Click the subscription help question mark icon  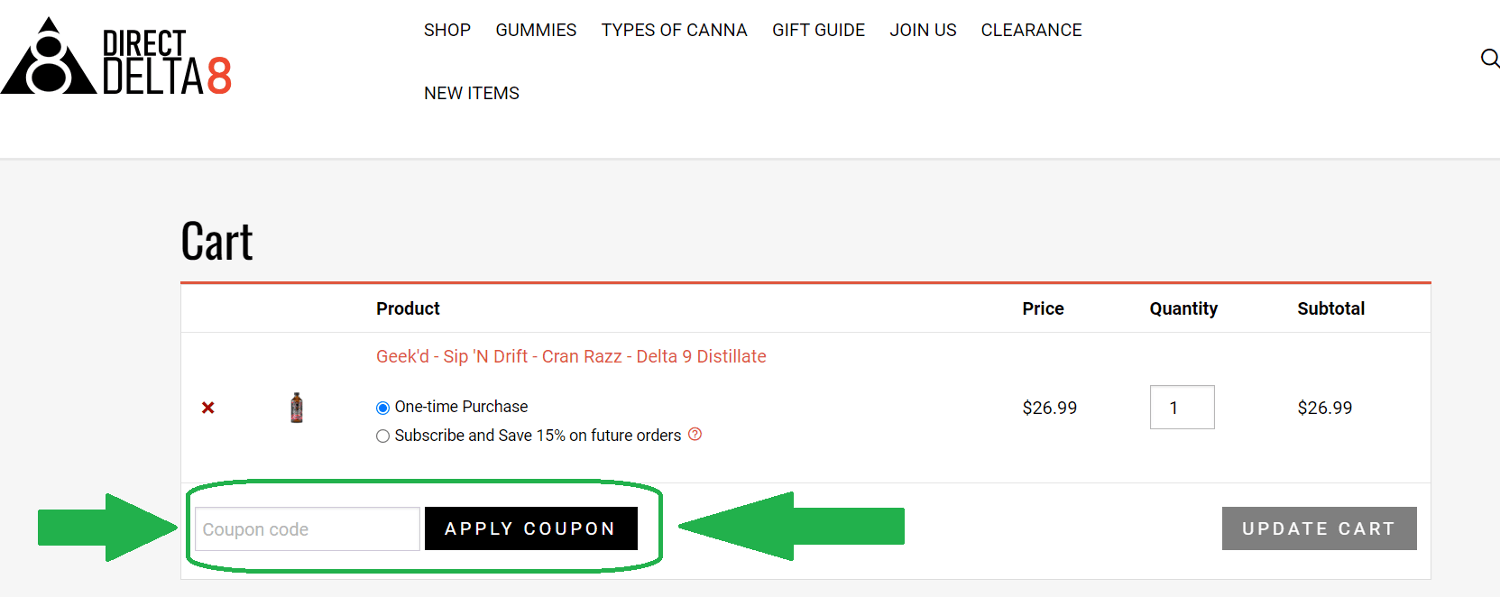click(695, 435)
